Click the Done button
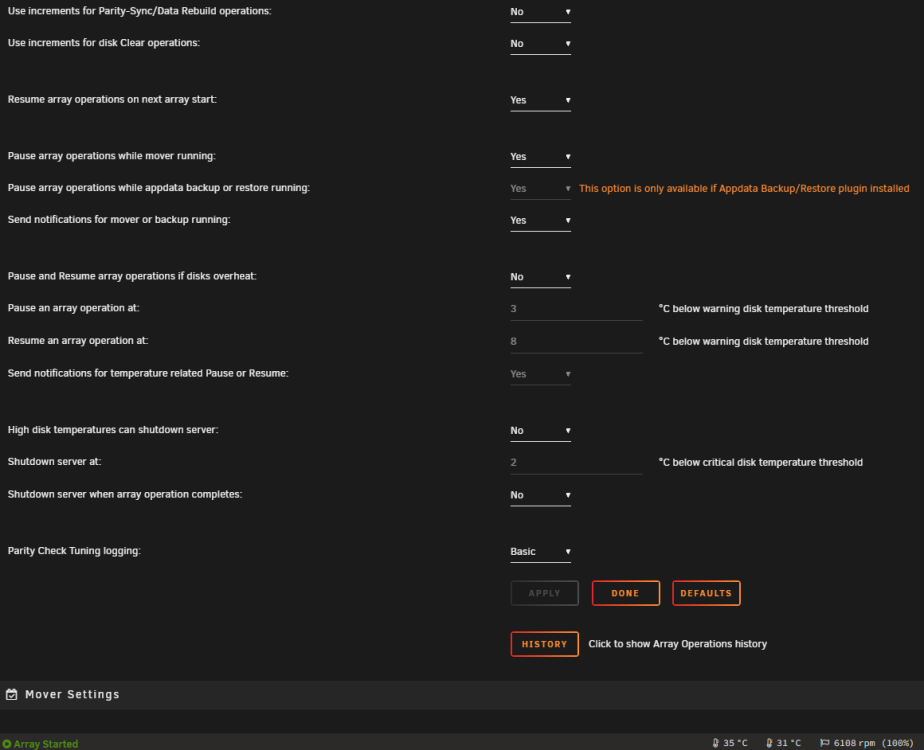The image size is (924, 750). (x=626, y=593)
